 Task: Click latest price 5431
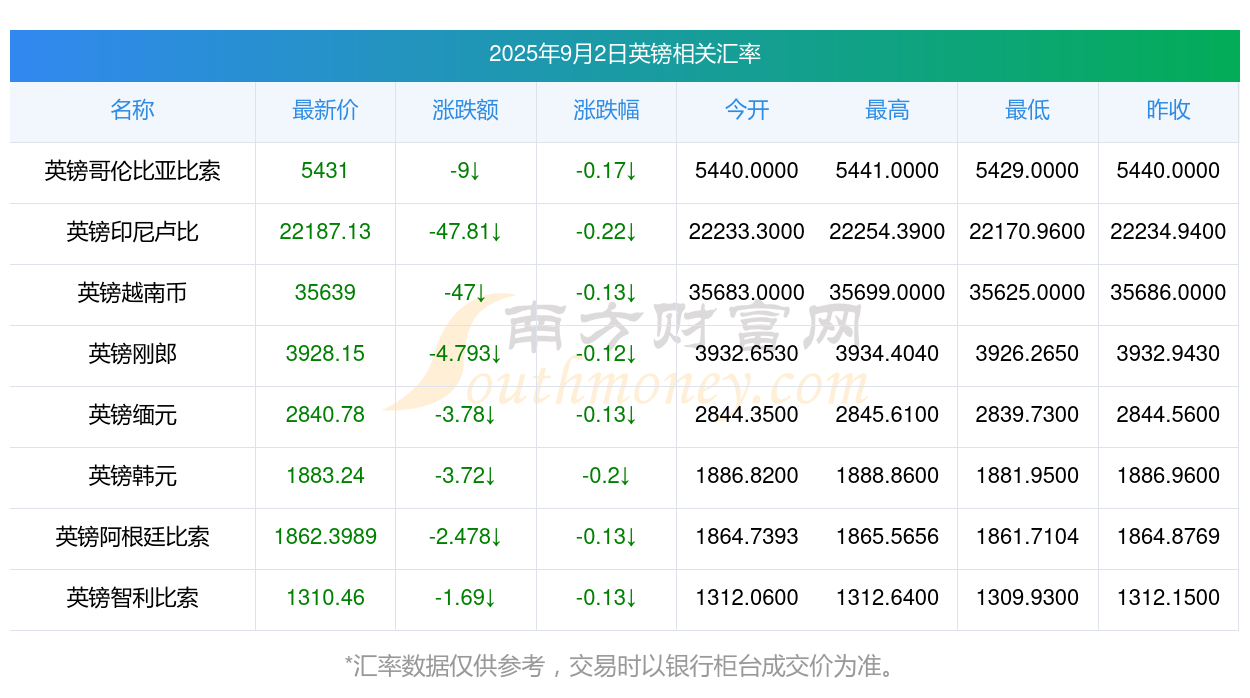click(325, 171)
